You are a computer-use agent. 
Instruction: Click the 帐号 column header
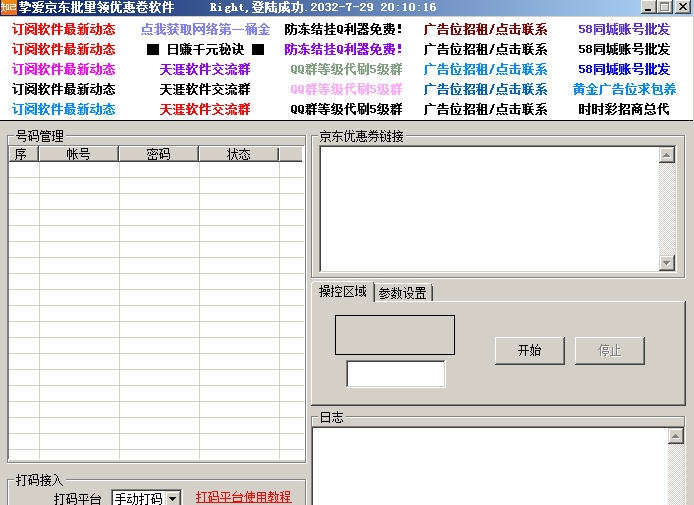pyautogui.click(x=79, y=154)
